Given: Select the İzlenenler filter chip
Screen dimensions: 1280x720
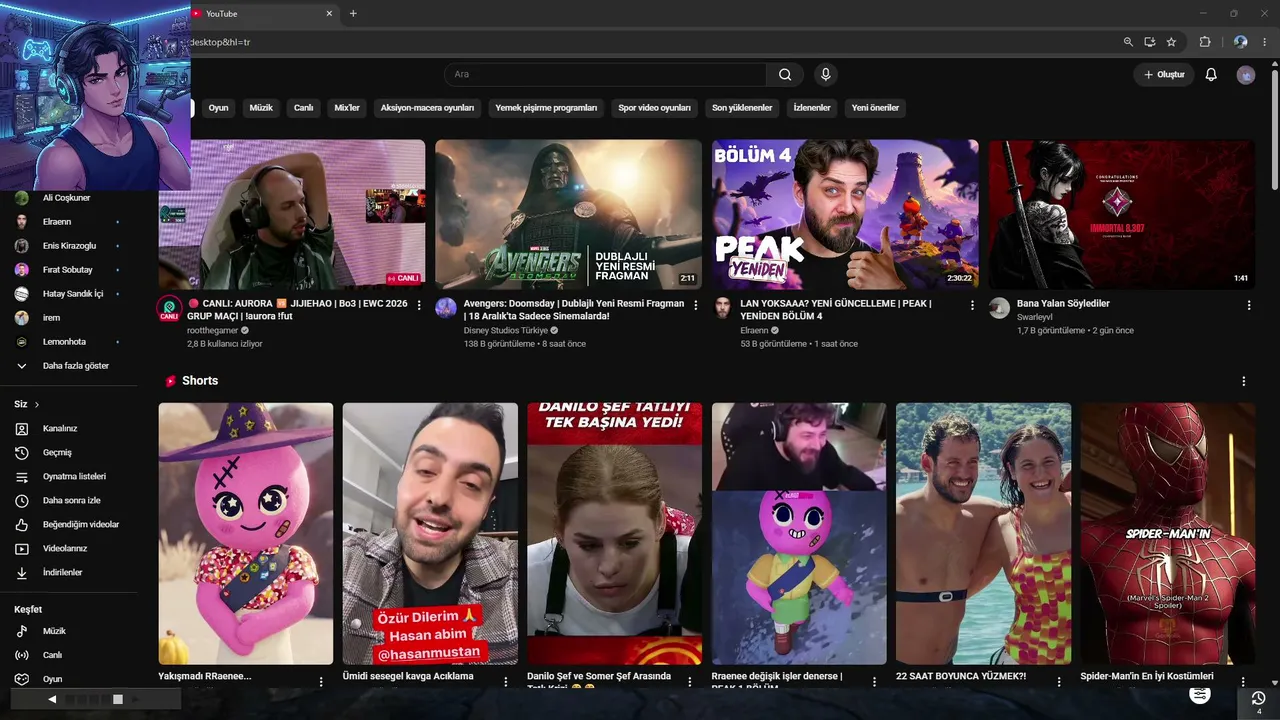Looking at the screenshot, I should (812, 108).
